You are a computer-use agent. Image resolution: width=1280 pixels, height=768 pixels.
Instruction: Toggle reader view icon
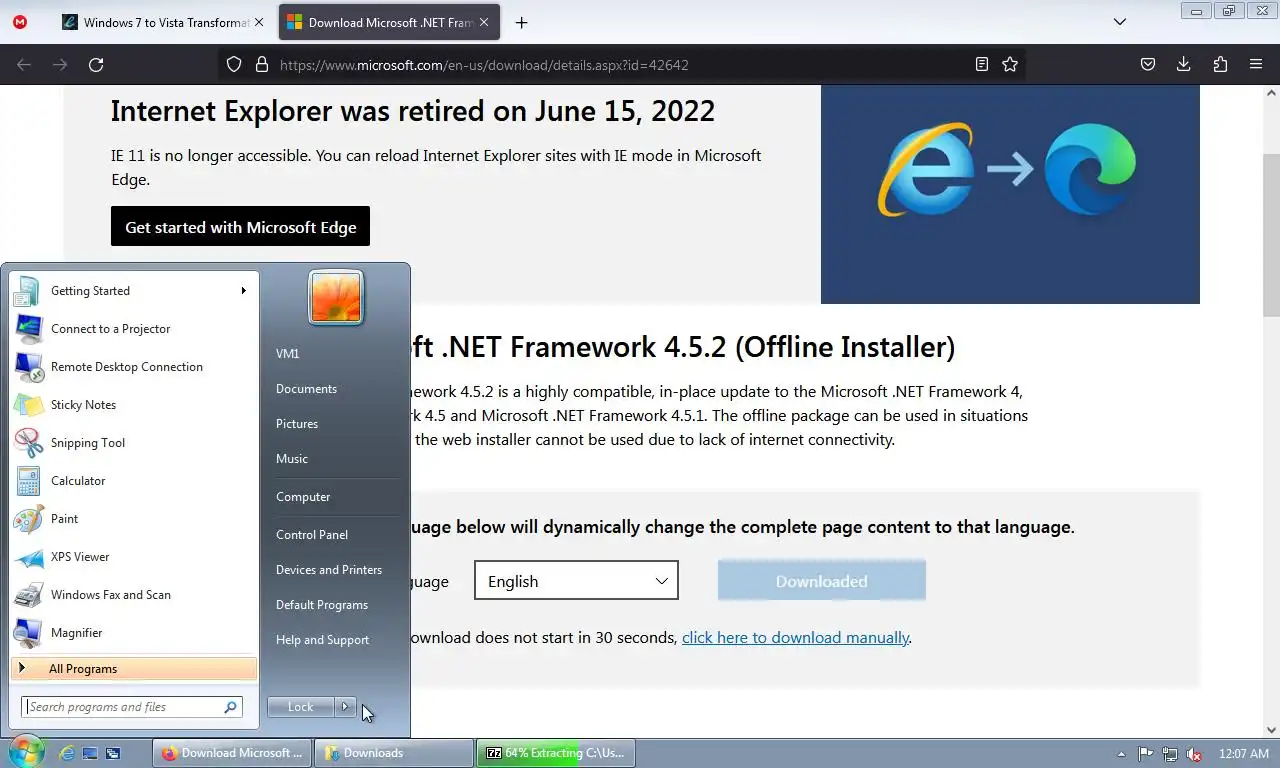pyautogui.click(x=982, y=64)
